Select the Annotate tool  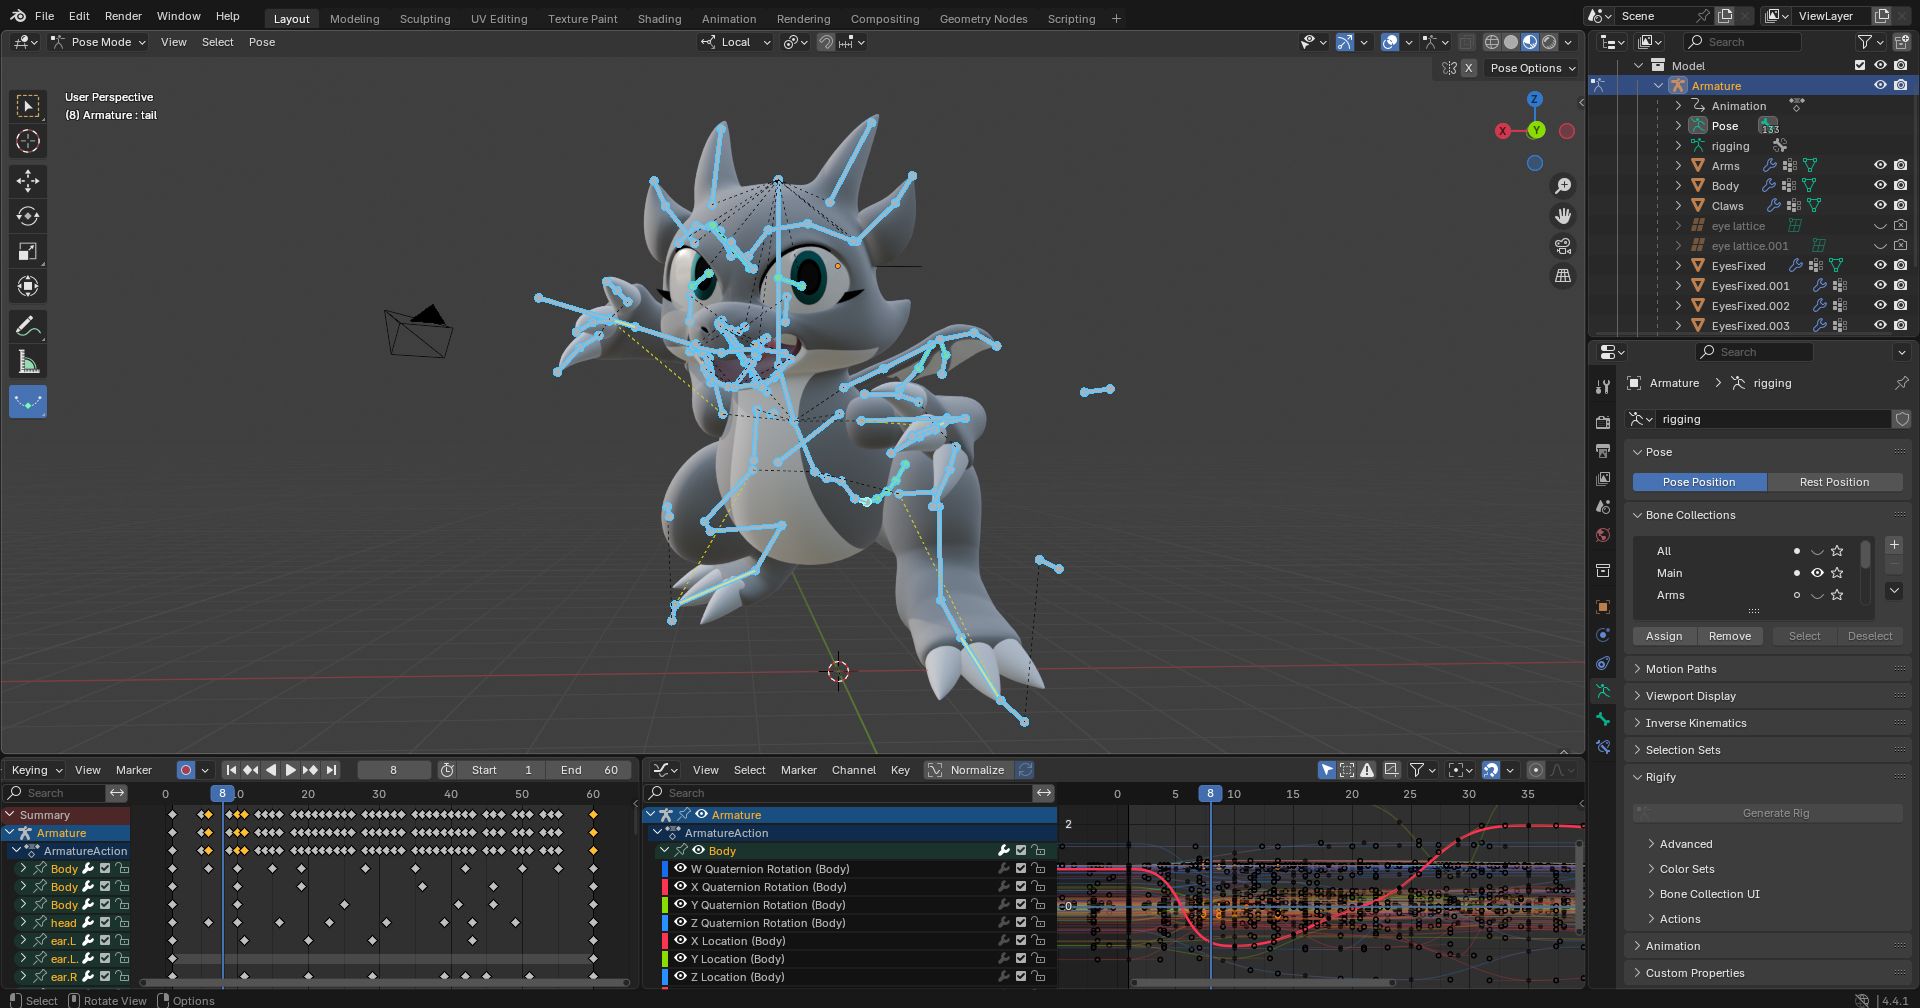(28, 326)
